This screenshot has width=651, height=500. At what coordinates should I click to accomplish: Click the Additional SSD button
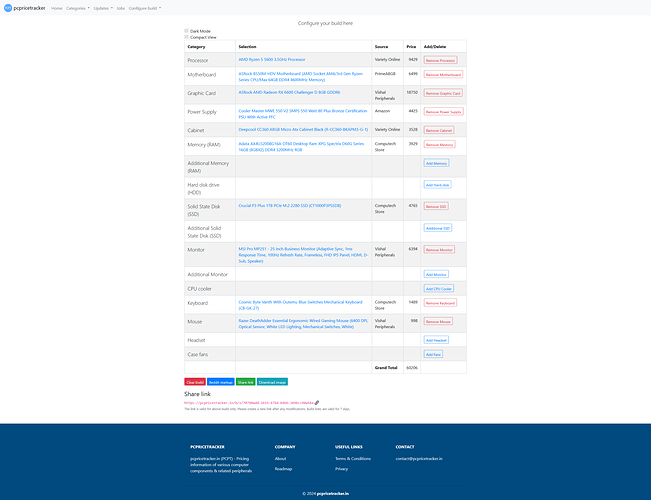coord(438,228)
